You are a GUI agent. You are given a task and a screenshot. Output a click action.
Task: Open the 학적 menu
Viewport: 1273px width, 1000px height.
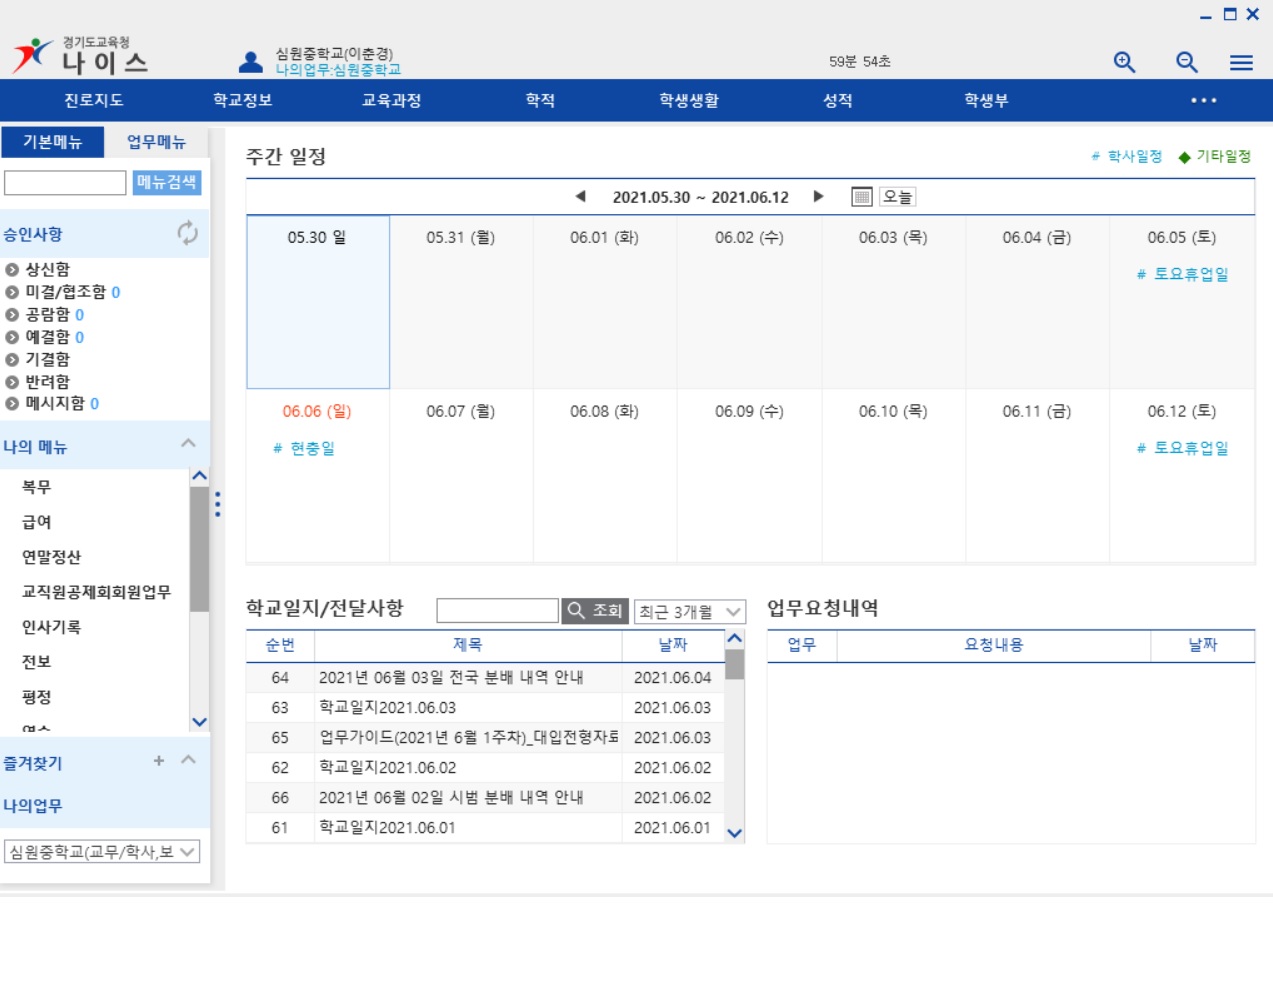coord(540,100)
